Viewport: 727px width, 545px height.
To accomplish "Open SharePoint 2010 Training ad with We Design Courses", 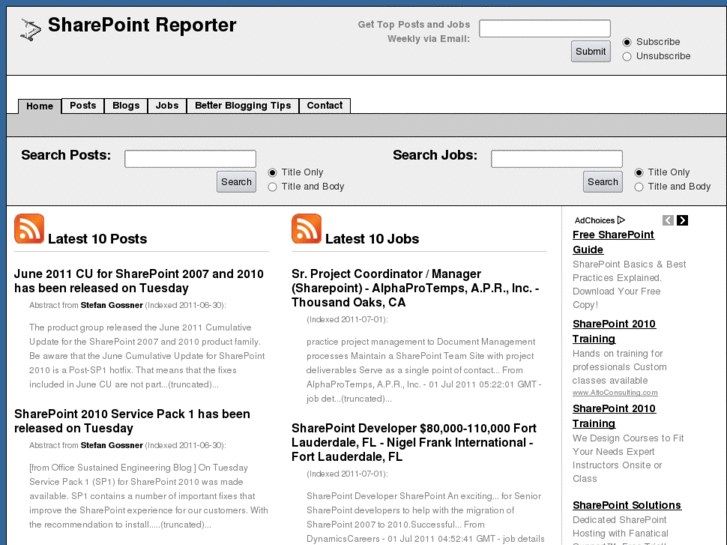I will [614, 416].
